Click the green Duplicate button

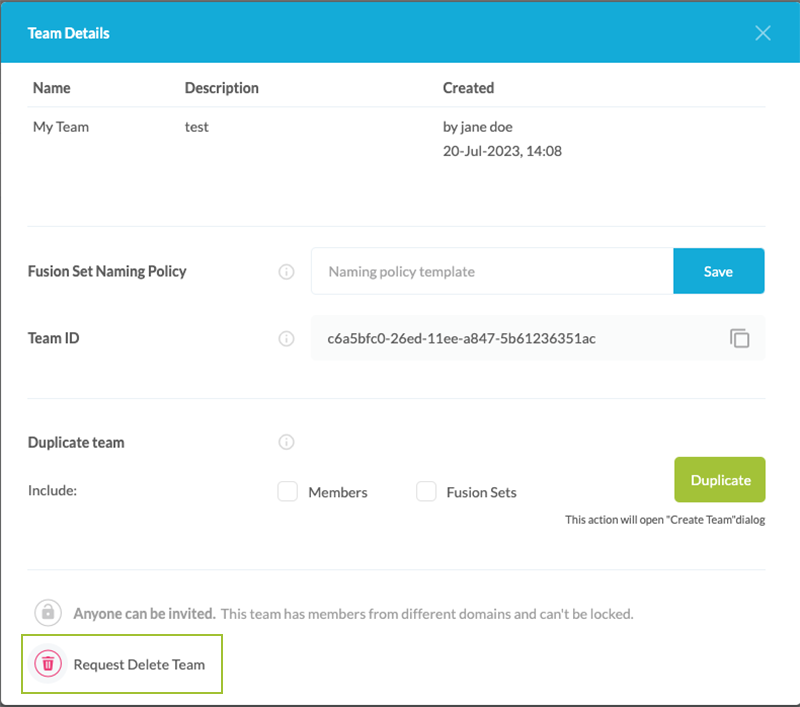click(x=720, y=480)
